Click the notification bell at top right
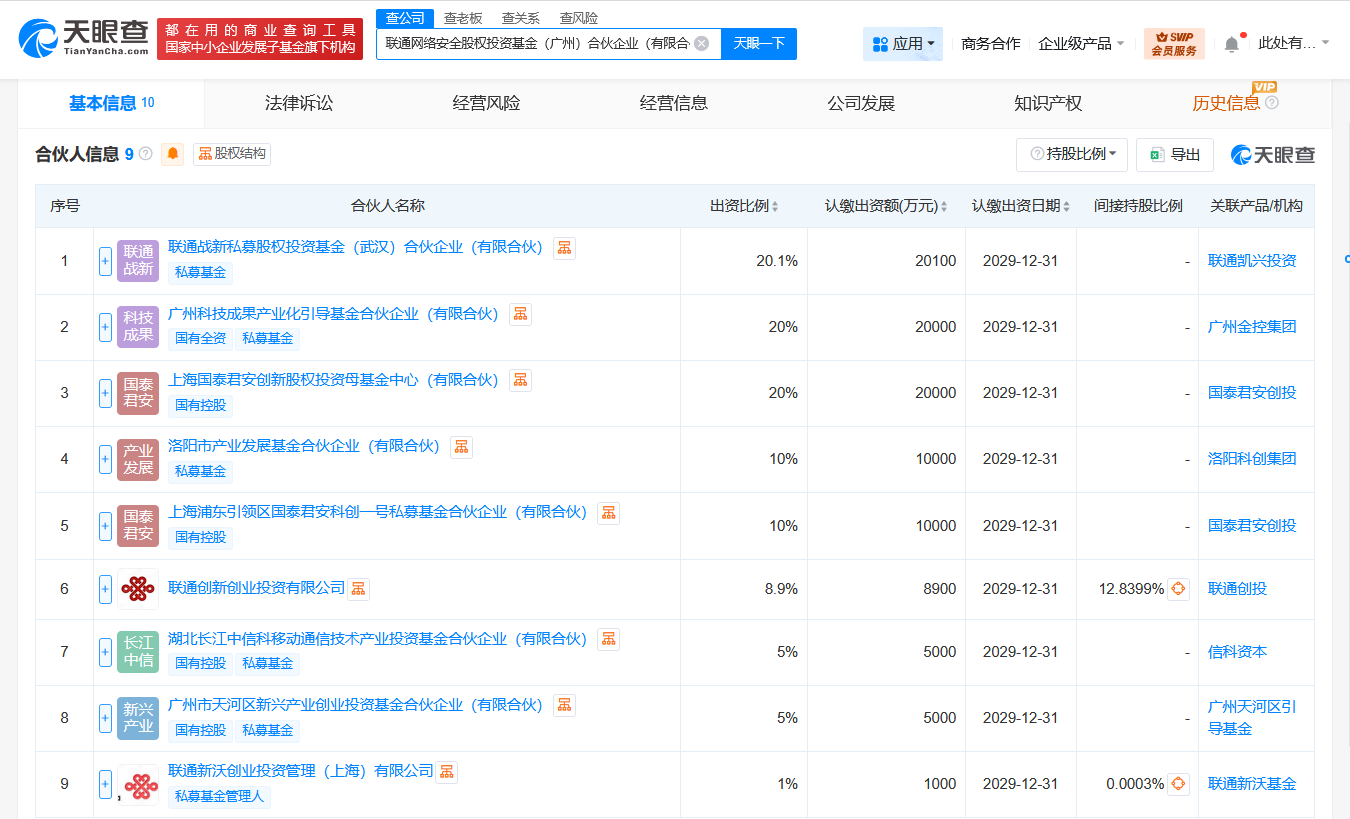The image size is (1350, 819). coord(1231,44)
